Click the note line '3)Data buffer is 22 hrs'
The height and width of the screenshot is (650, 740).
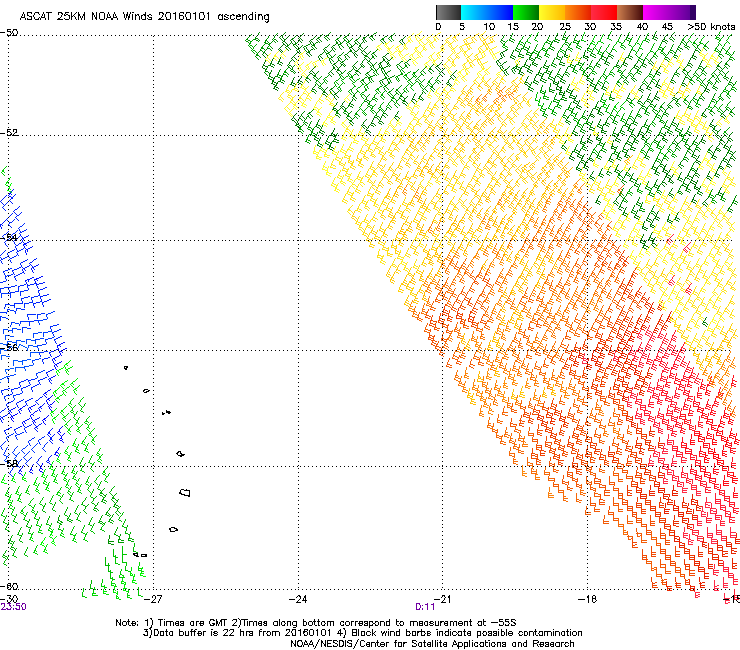pos(362,633)
